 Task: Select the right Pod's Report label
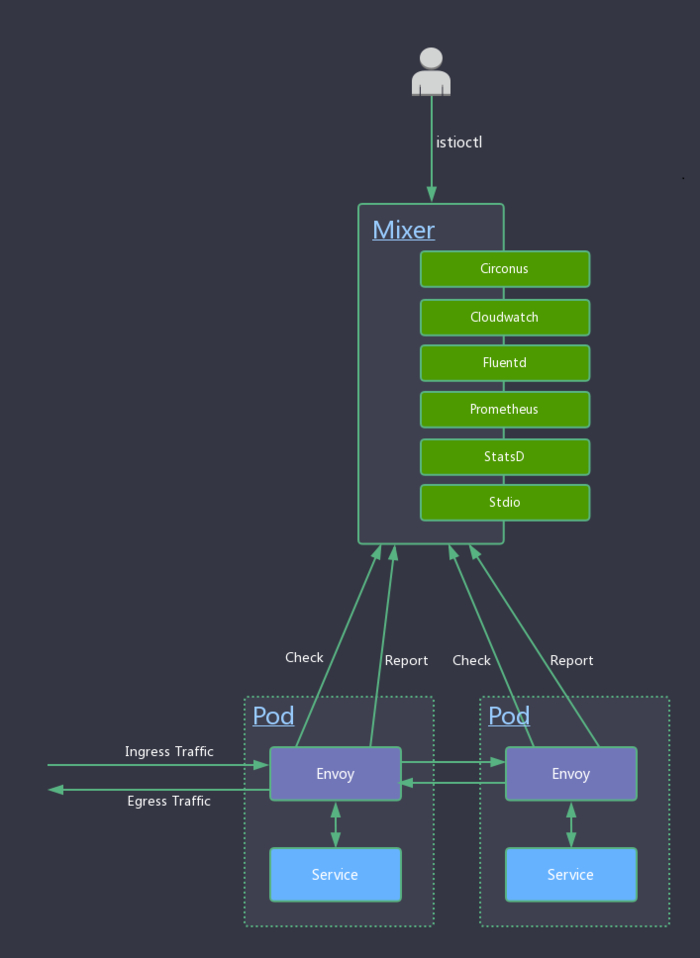coord(572,660)
